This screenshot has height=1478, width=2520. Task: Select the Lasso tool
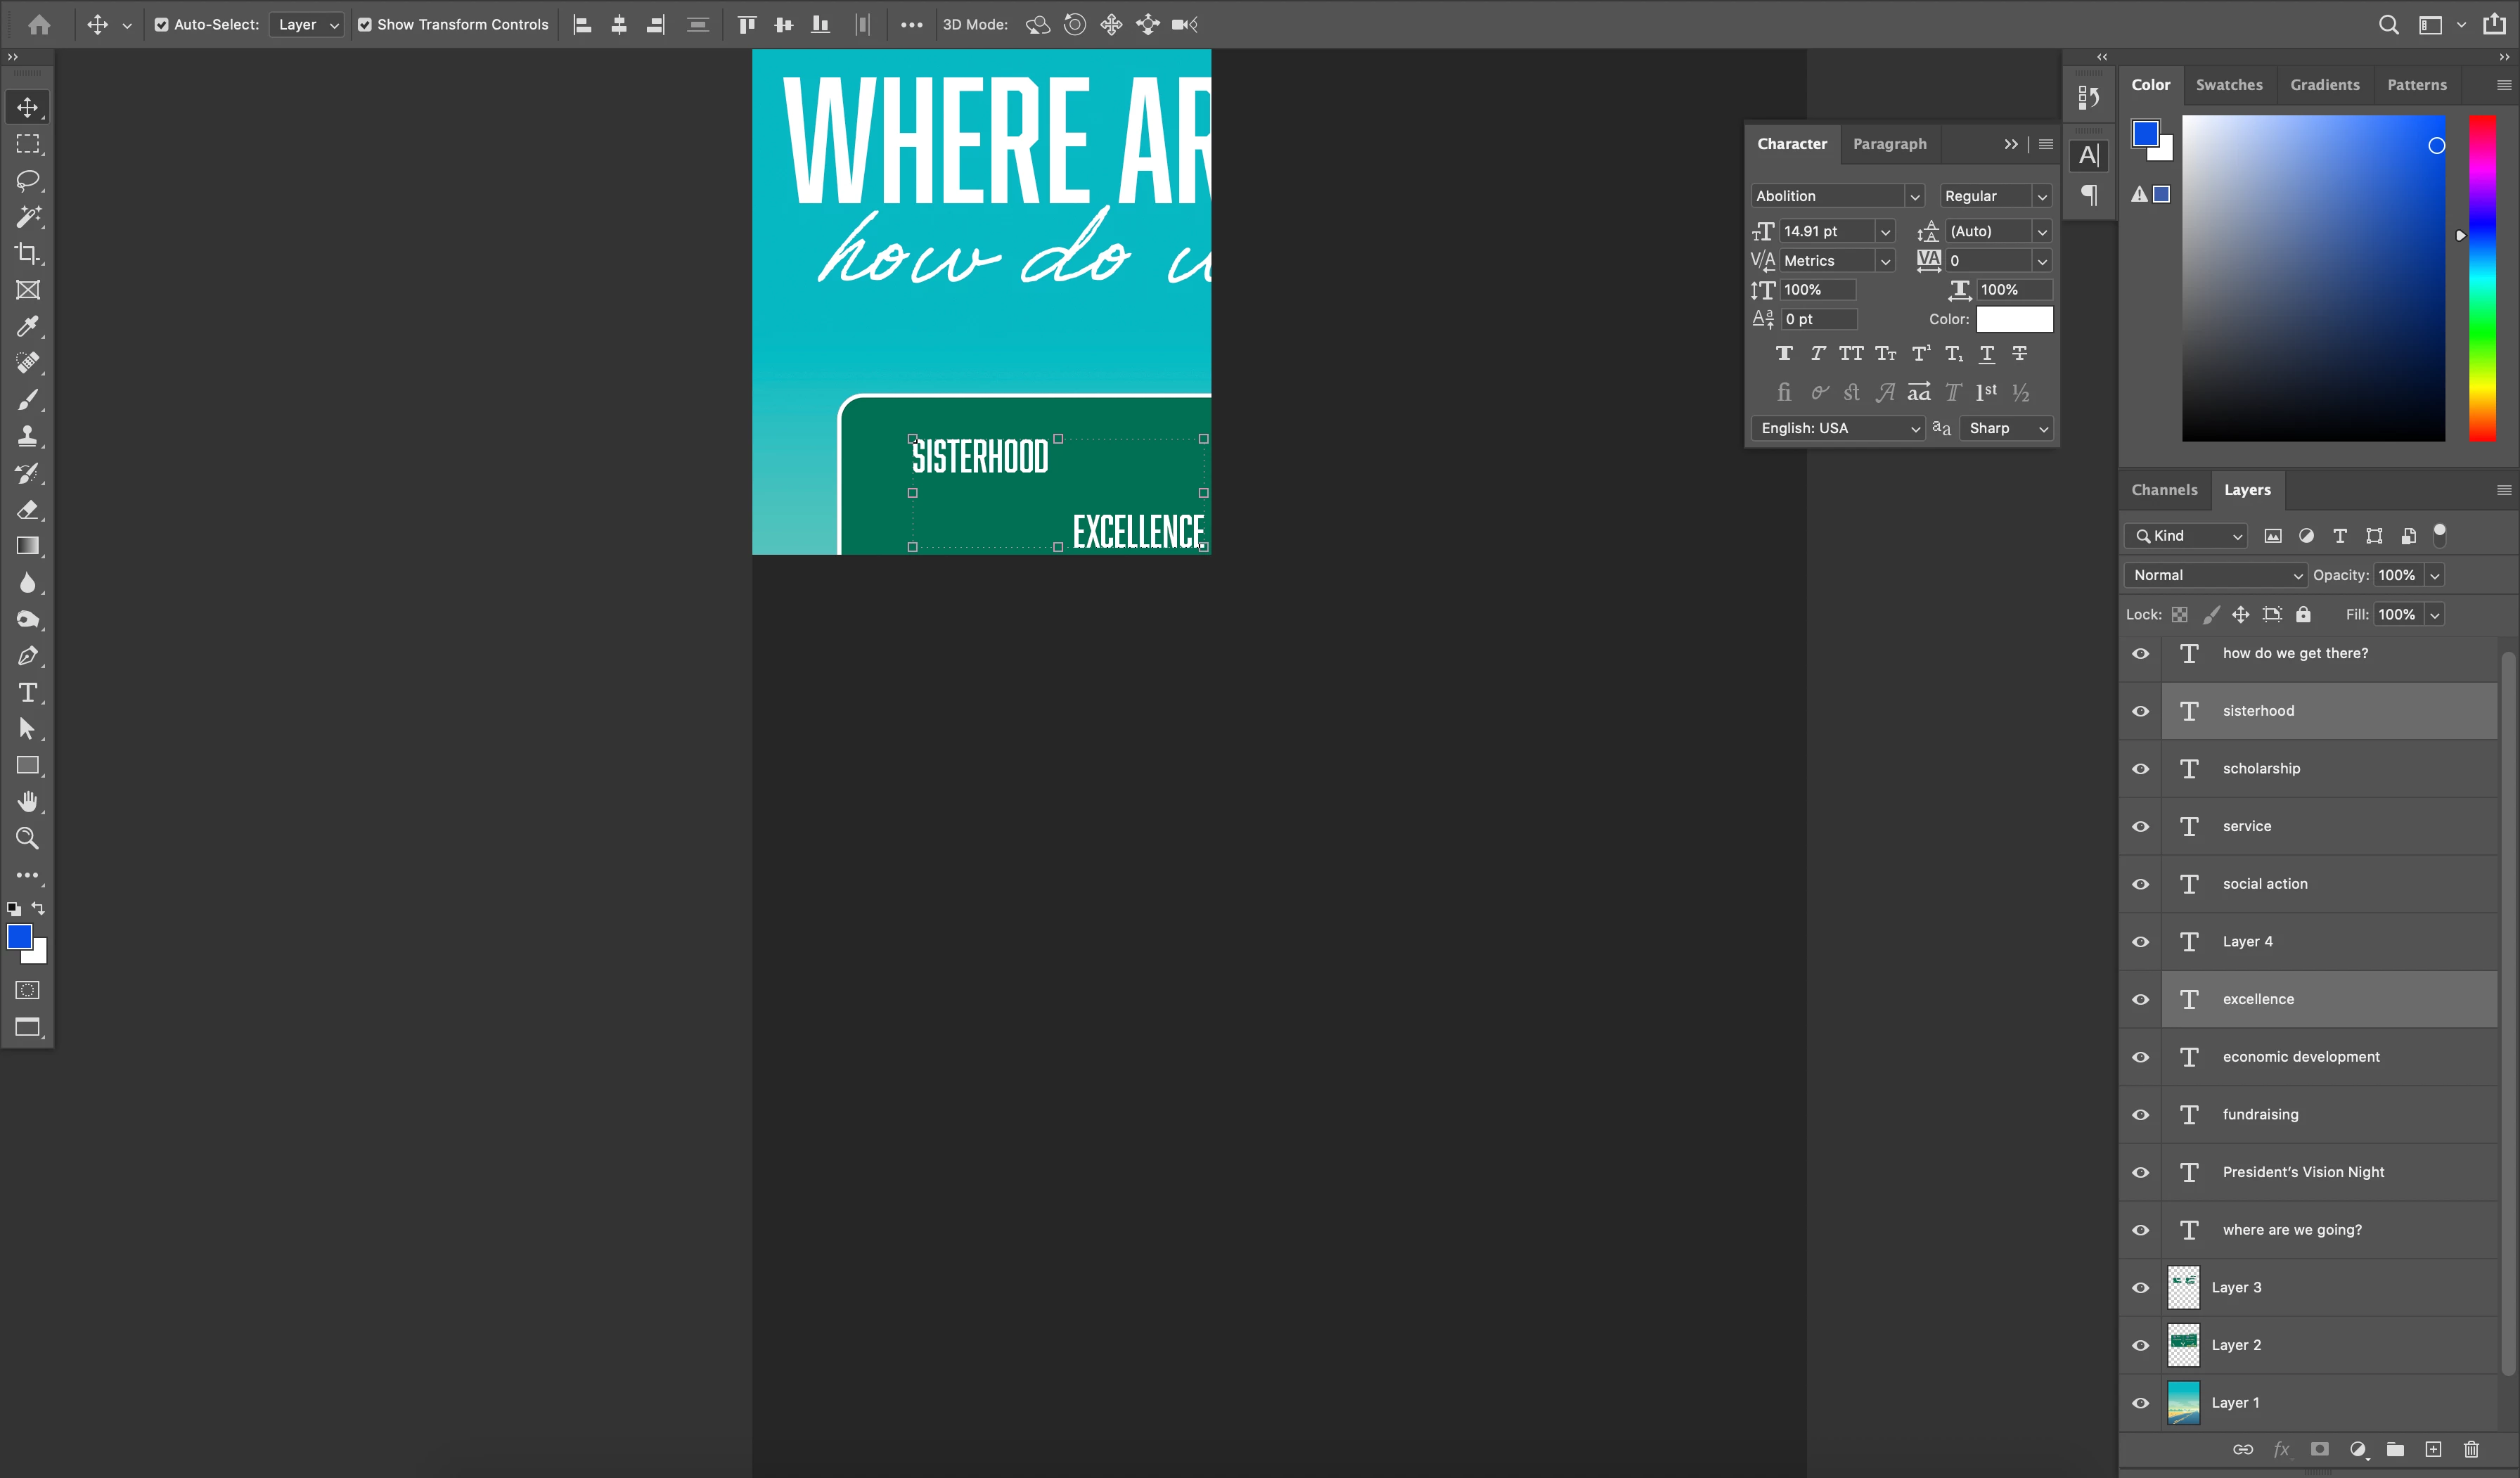tap(27, 180)
